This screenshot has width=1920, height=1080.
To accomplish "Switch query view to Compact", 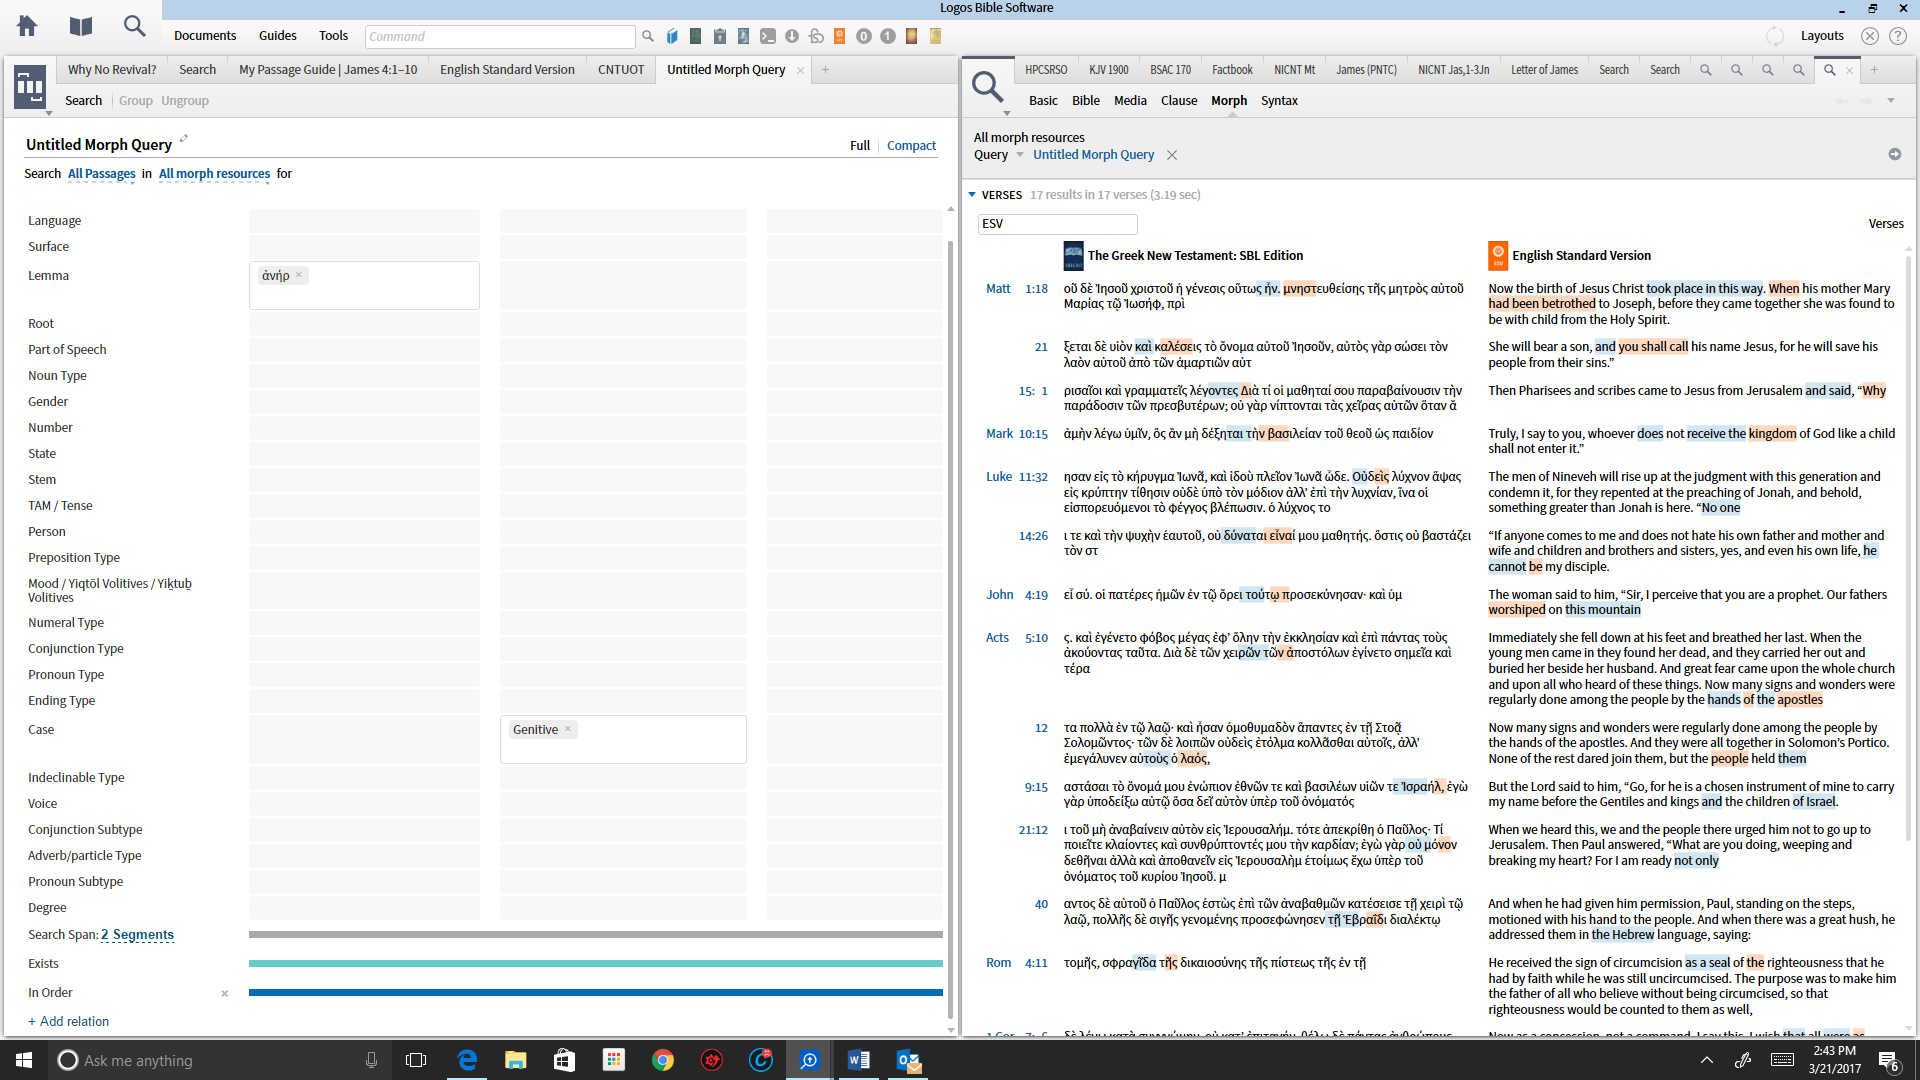I will click(911, 146).
